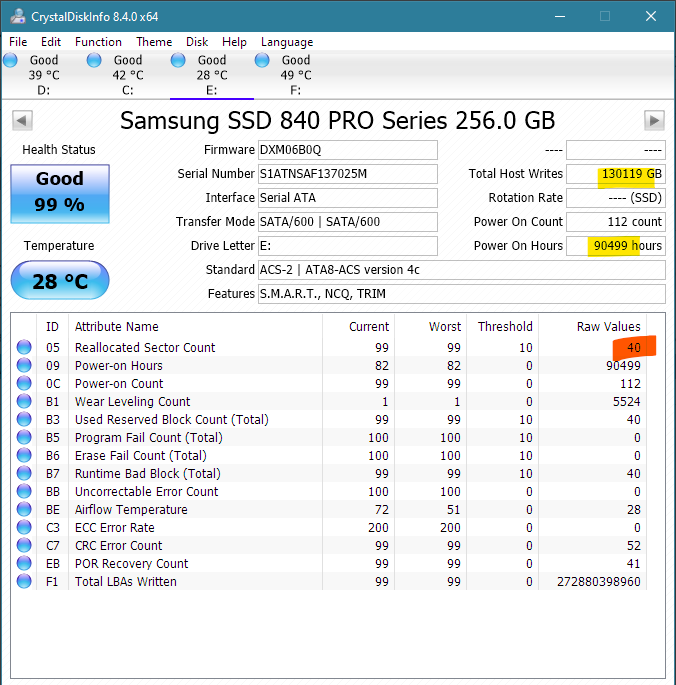Select ECC Error Rate attribute name
This screenshot has height=685, width=676.
coord(114,528)
